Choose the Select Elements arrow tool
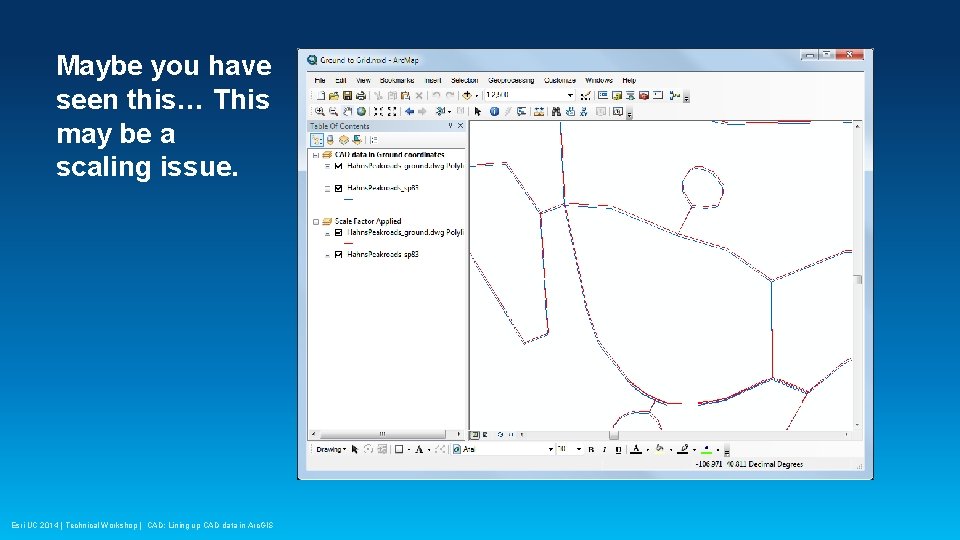The image size is (960, 540). [x=478, y=111]
